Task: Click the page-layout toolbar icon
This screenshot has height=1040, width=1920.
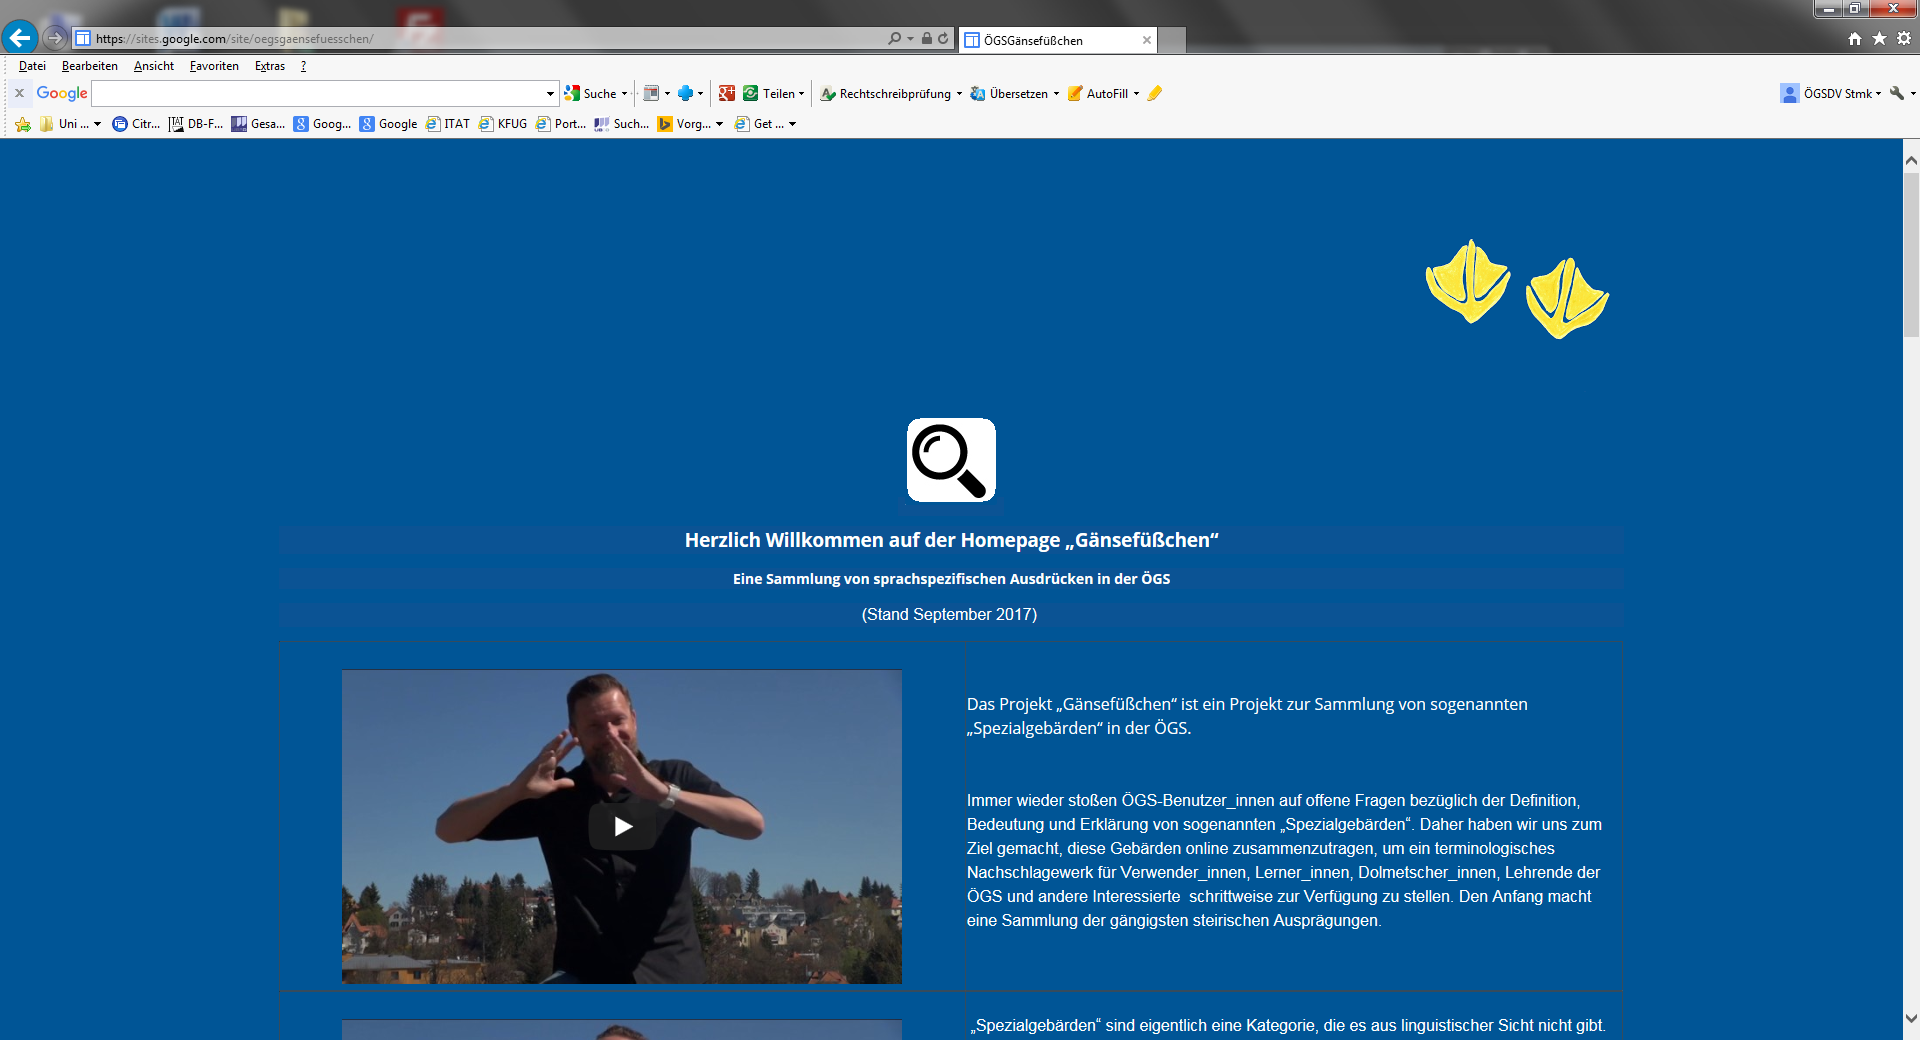Action: coord(651,93)
